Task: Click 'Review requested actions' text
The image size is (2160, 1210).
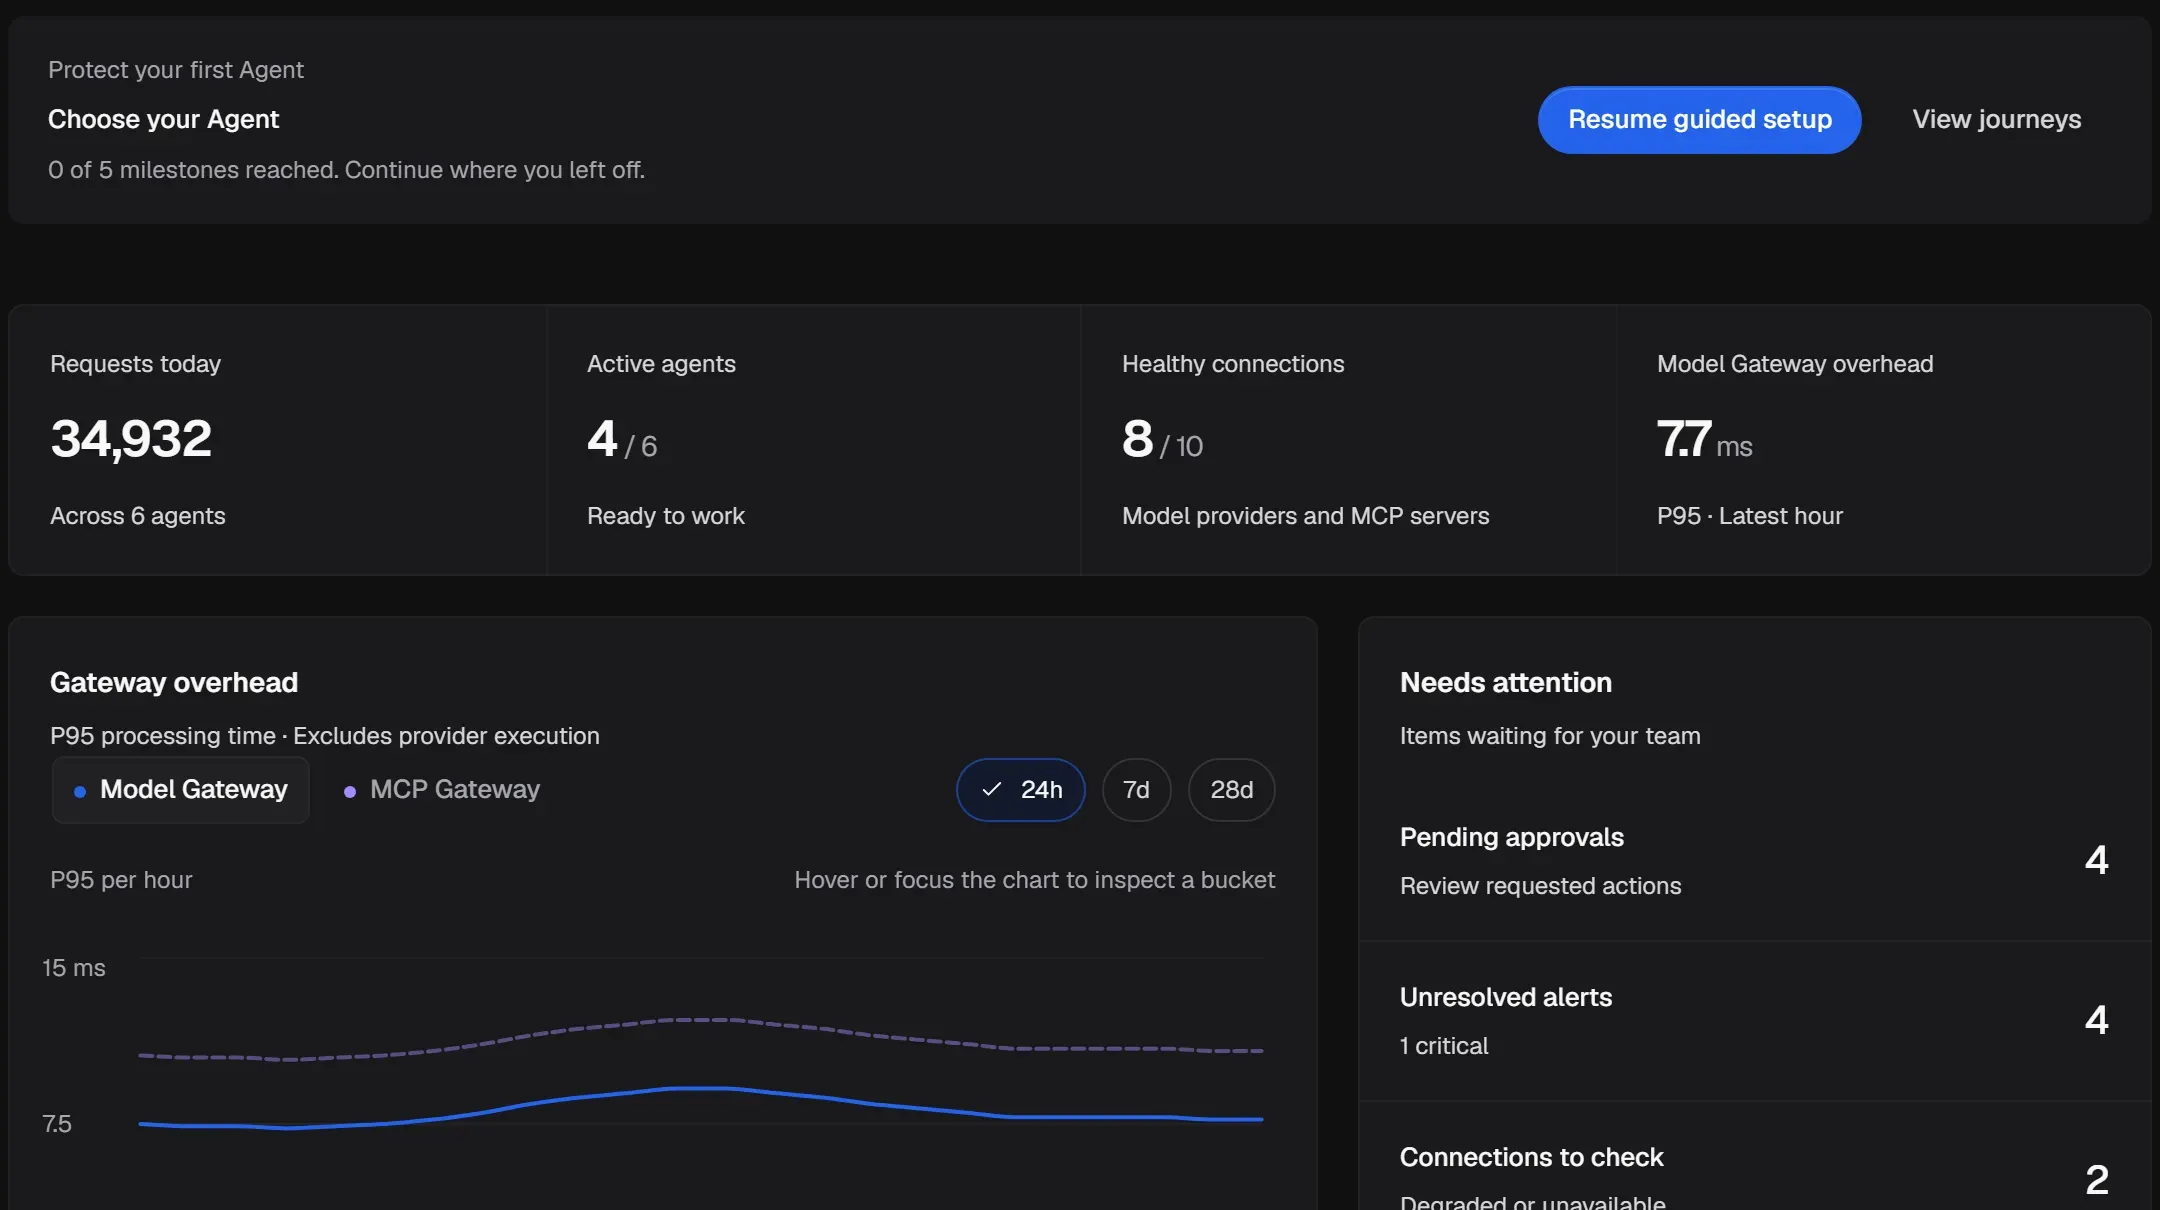Action: point(1540,886)
